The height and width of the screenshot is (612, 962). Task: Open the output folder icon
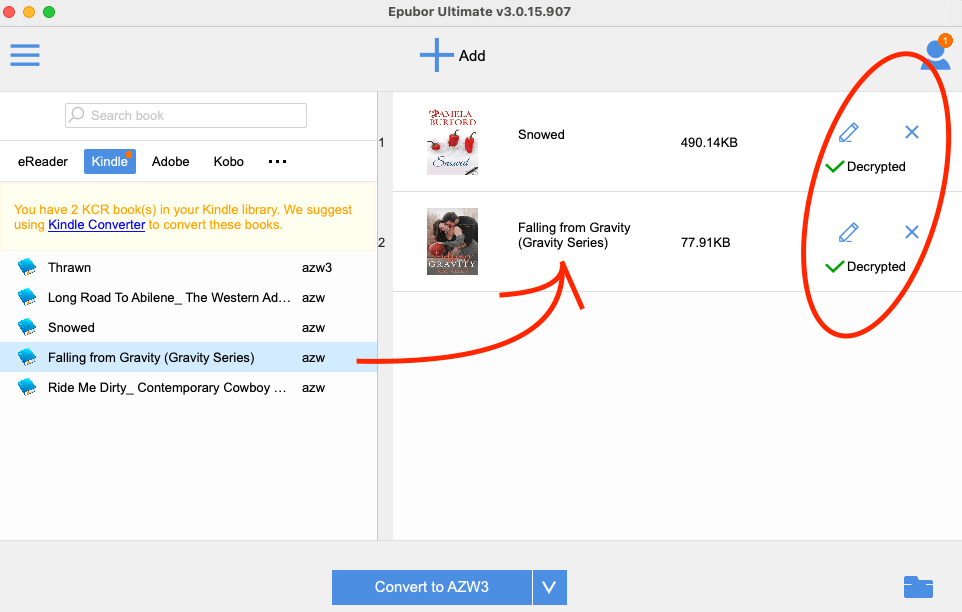coord(918,587)
